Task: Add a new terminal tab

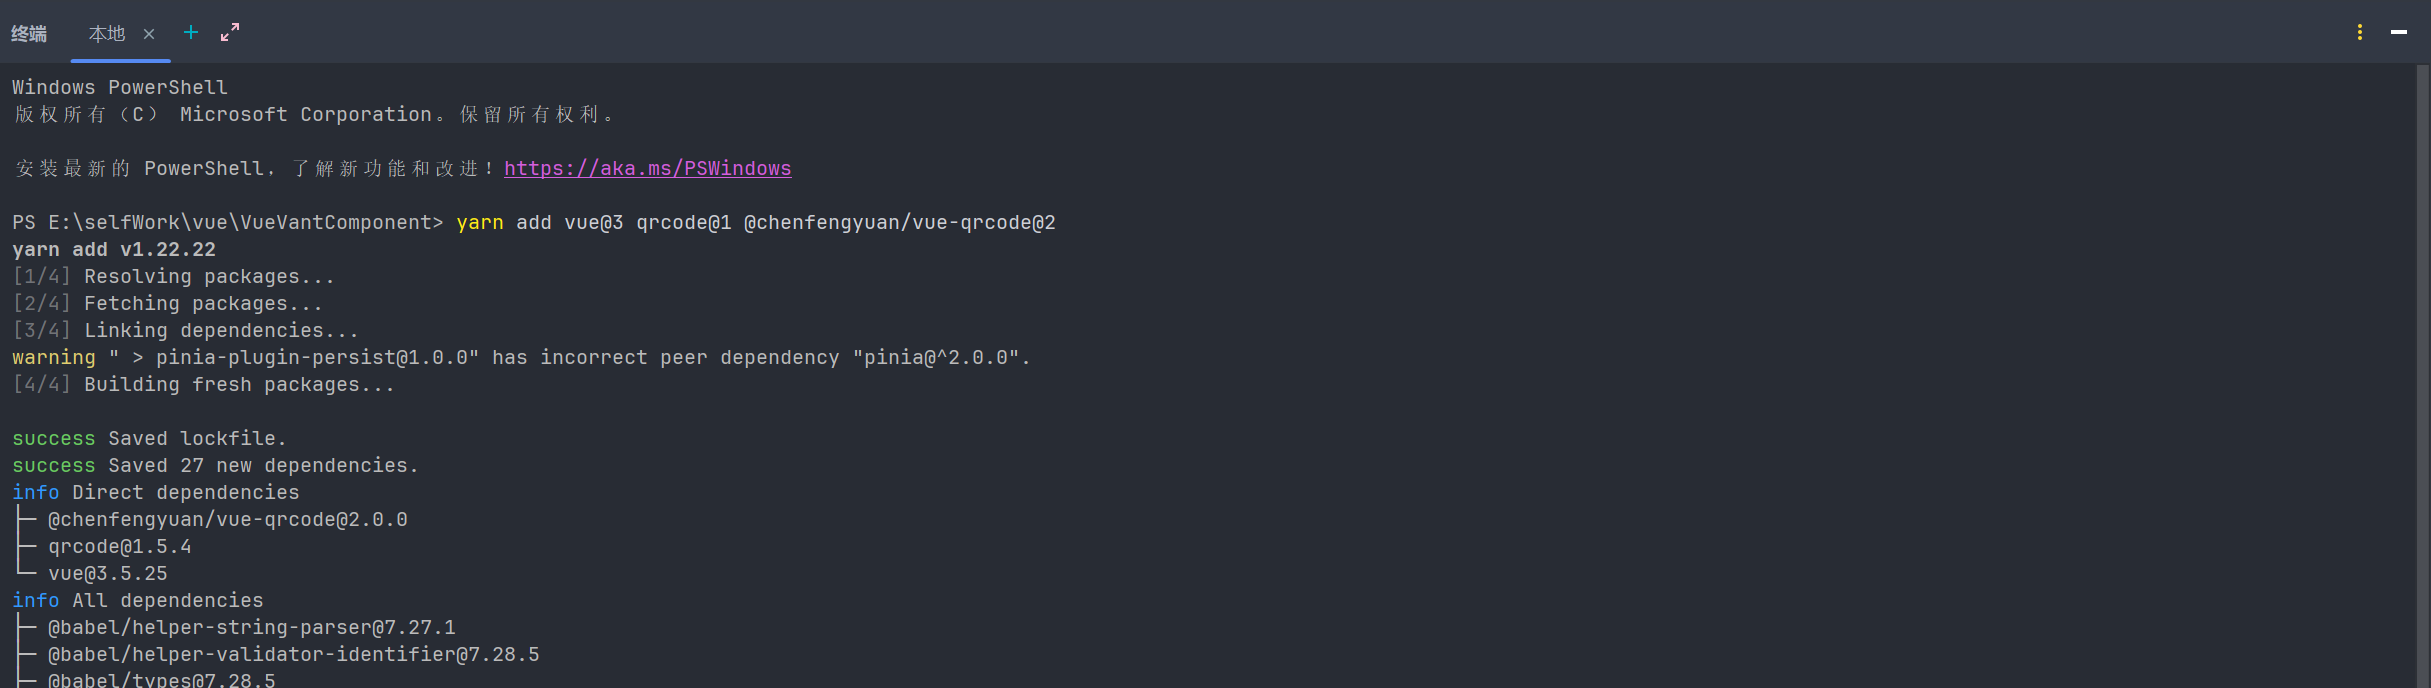Action: pyautogui.click(x=191, y=33)
